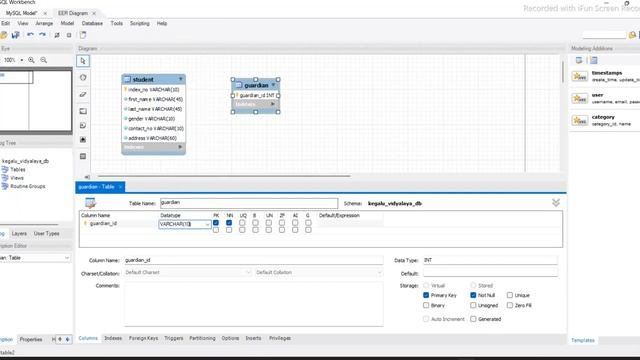Screen dimensions: 640x360
Task: Click the timestamps template icon
Action: pyautogui.click(x=580, y=76)
